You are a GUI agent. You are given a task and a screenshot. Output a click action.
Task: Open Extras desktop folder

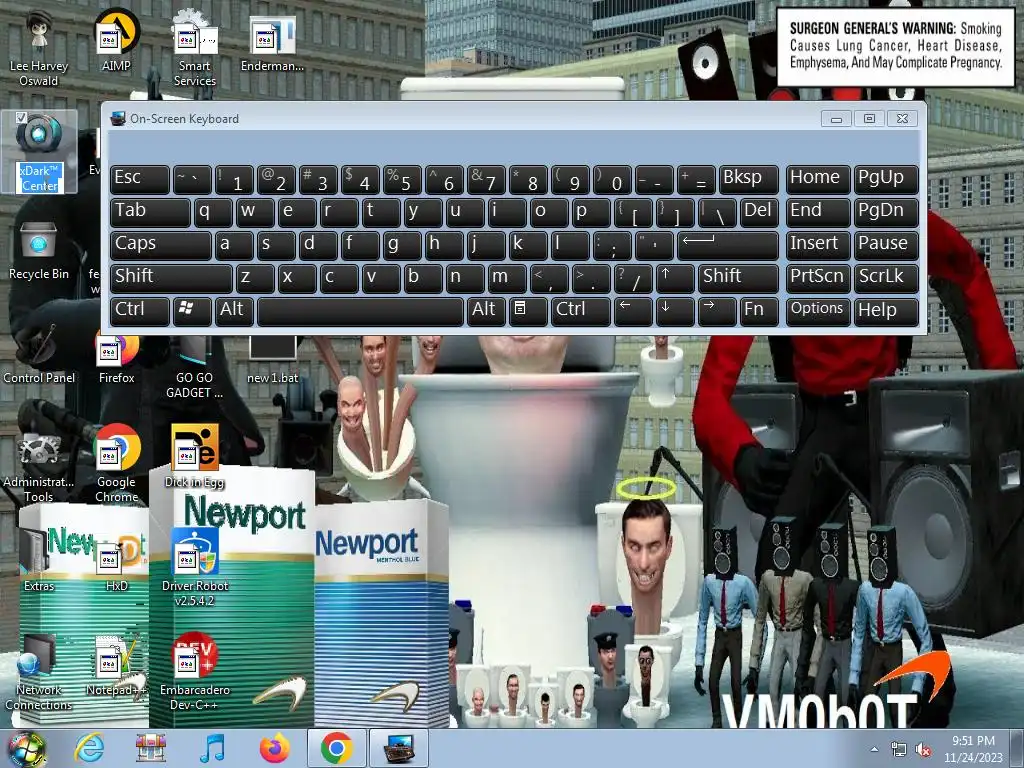coord(39,561)
